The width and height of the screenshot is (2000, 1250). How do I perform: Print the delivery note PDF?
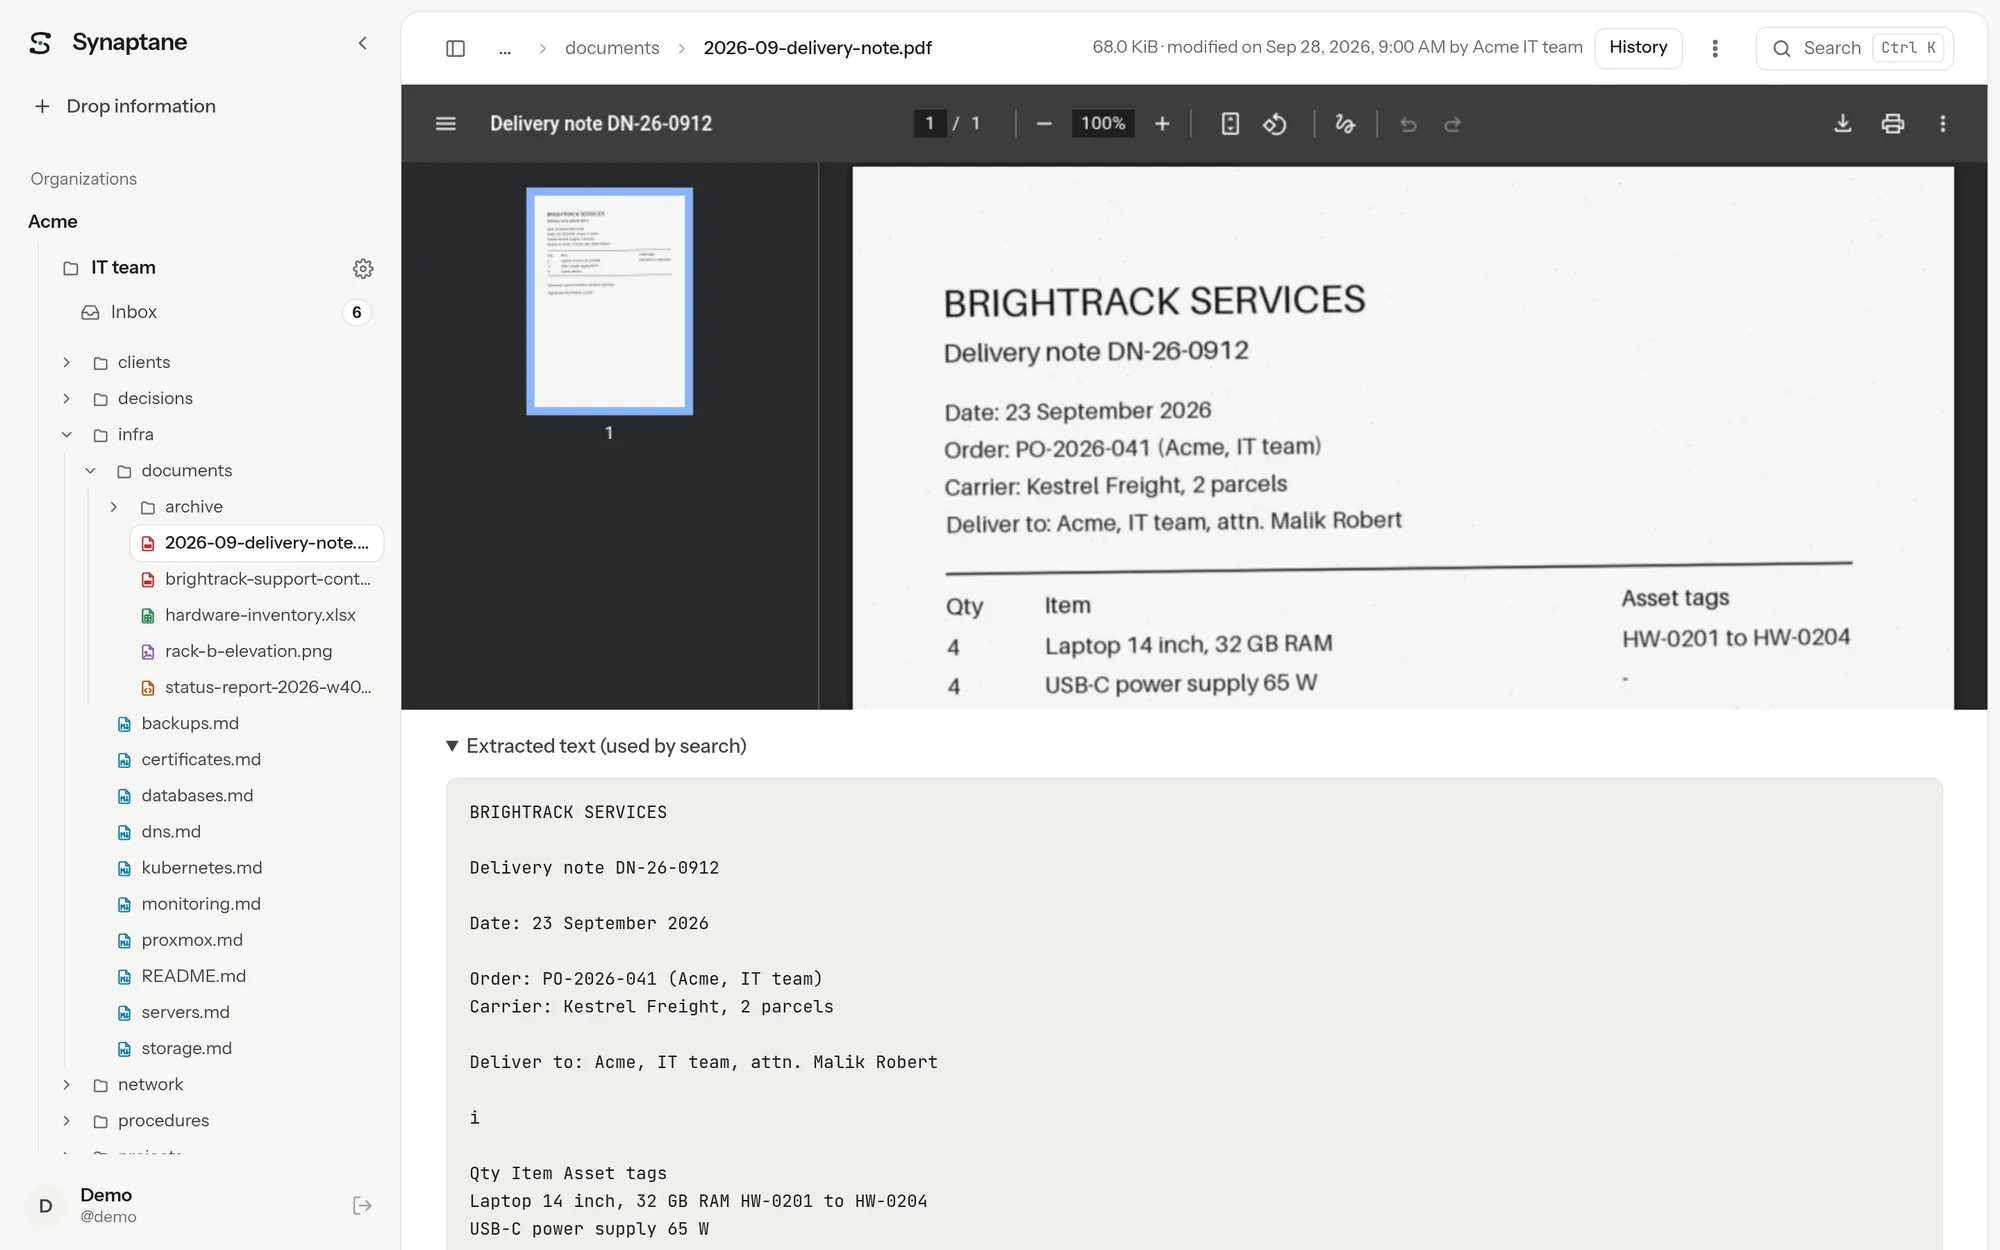(x=1892, y=123)
